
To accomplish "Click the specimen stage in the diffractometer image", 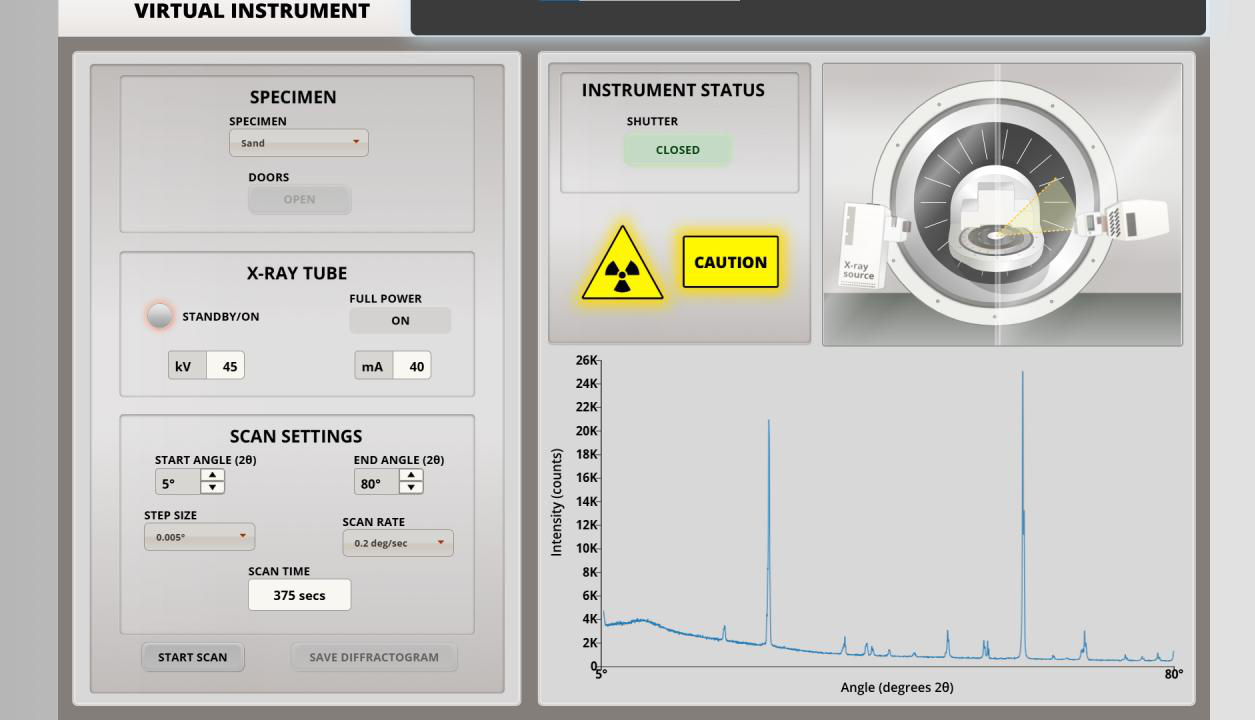I will (995, 238).
